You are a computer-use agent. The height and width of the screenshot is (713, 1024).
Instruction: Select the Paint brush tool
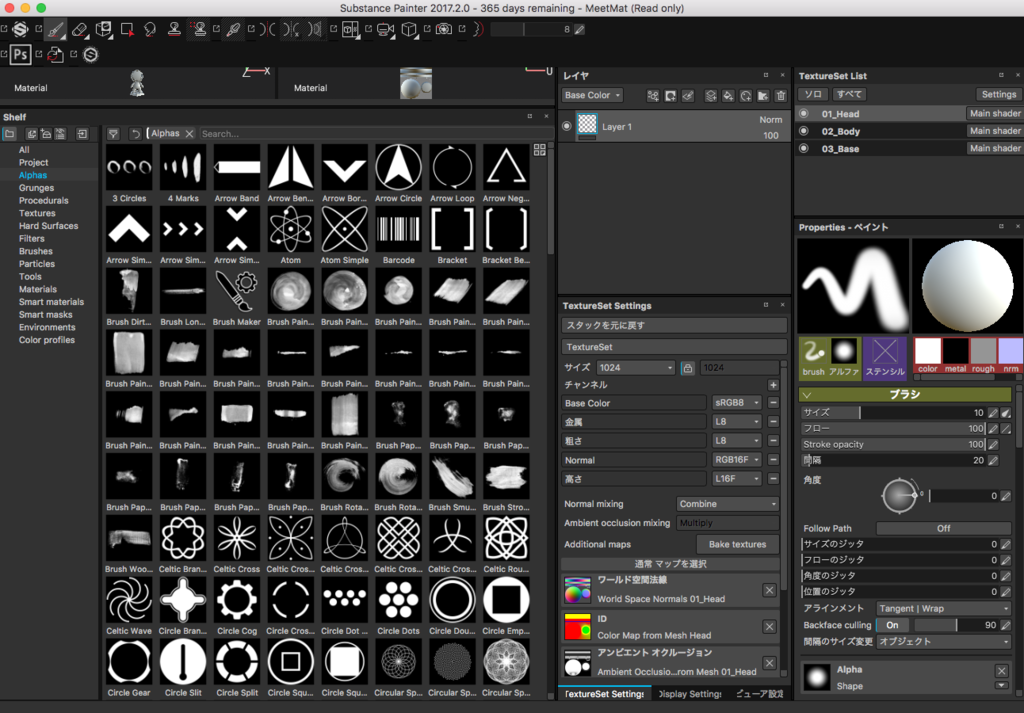(56, 29)
